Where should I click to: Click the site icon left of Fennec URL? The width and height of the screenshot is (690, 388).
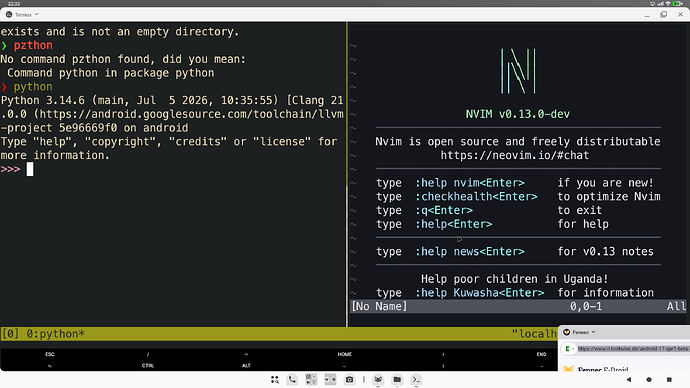[x=568, y=348]
